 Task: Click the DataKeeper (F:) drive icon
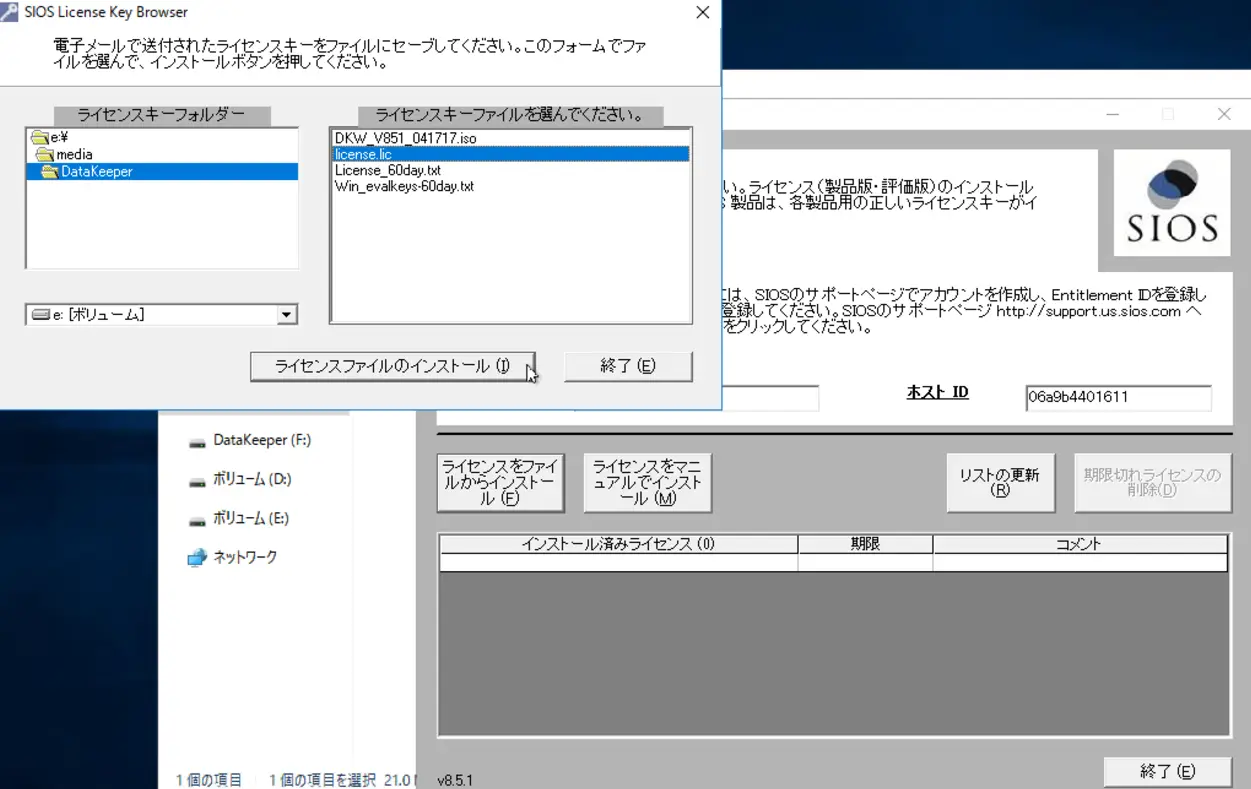[x=196, y=441]
